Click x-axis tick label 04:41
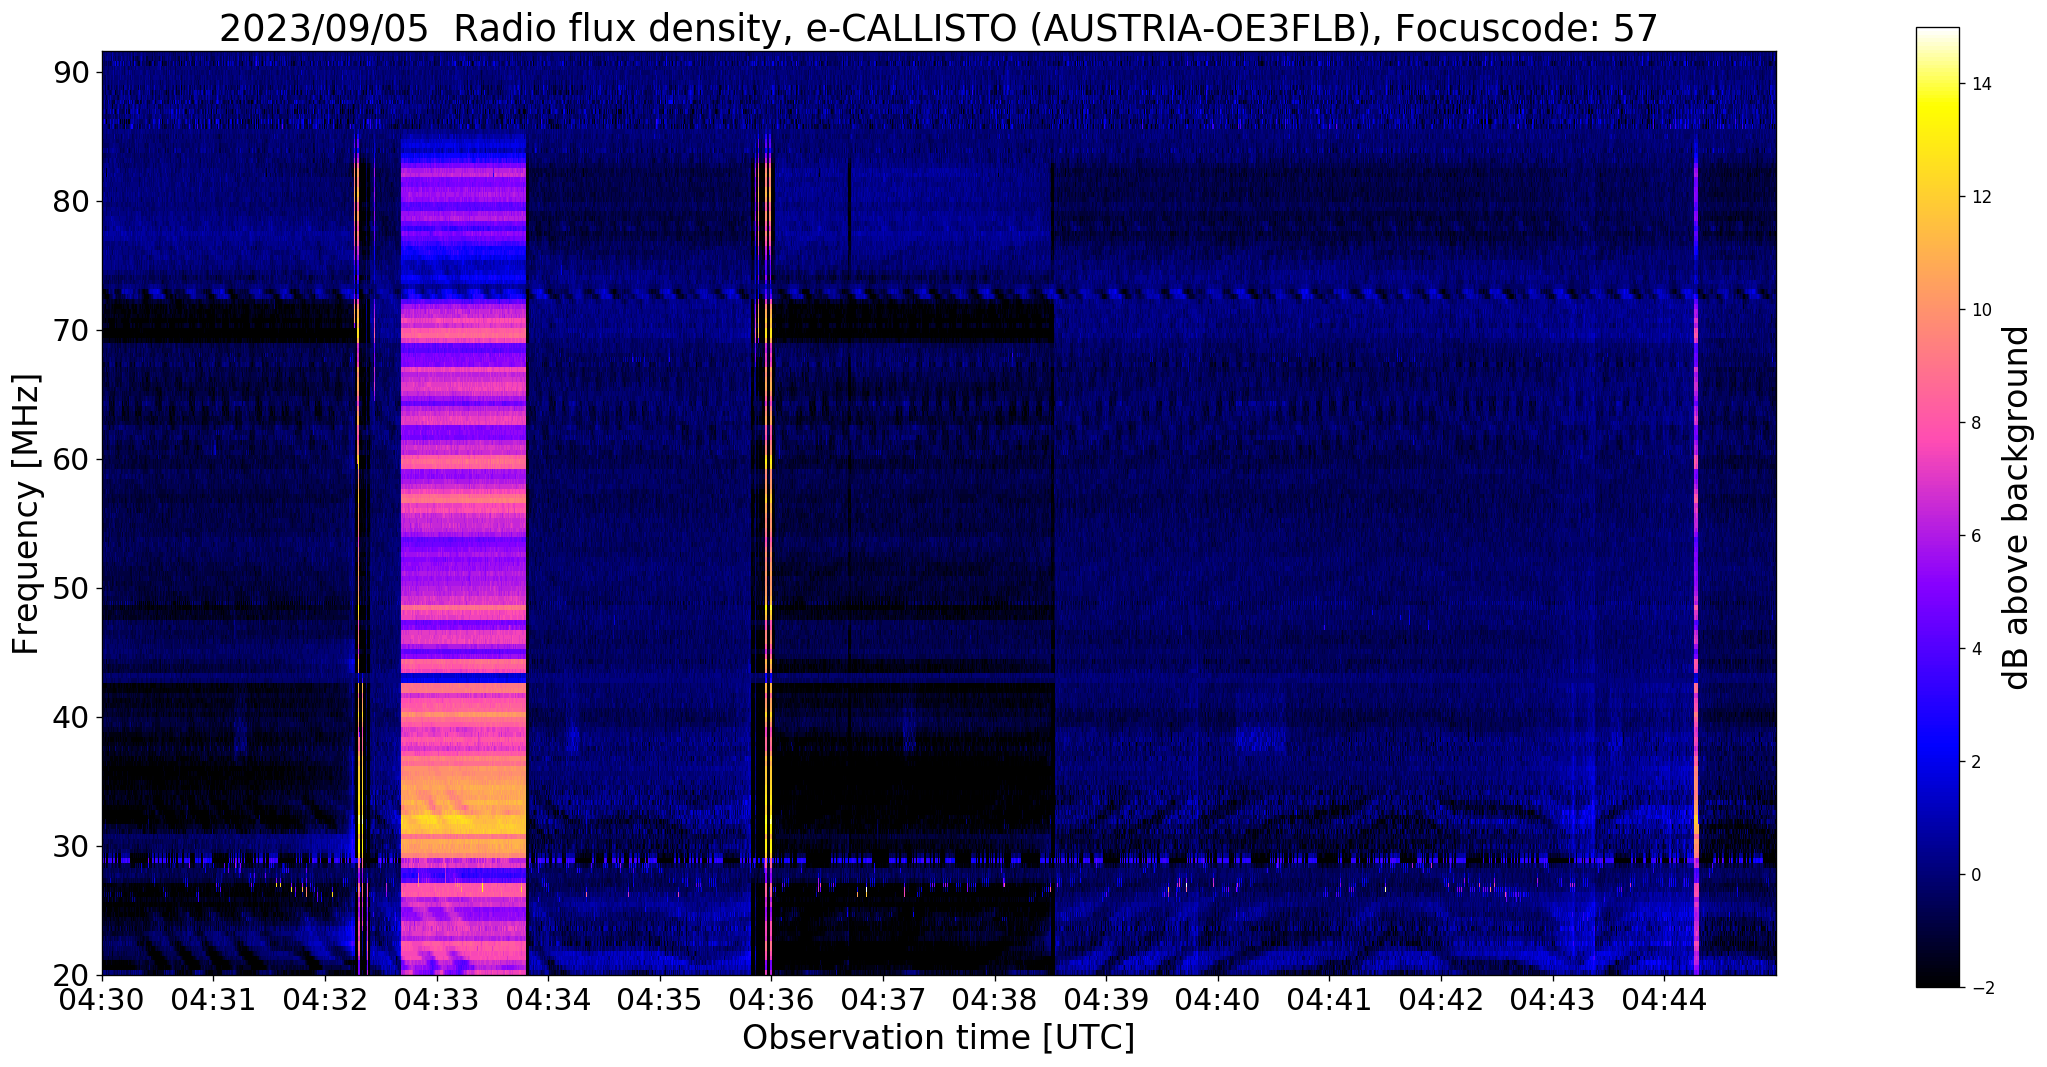The height and width of the screenshot is (1067, 2047). pos(1330,1000)
